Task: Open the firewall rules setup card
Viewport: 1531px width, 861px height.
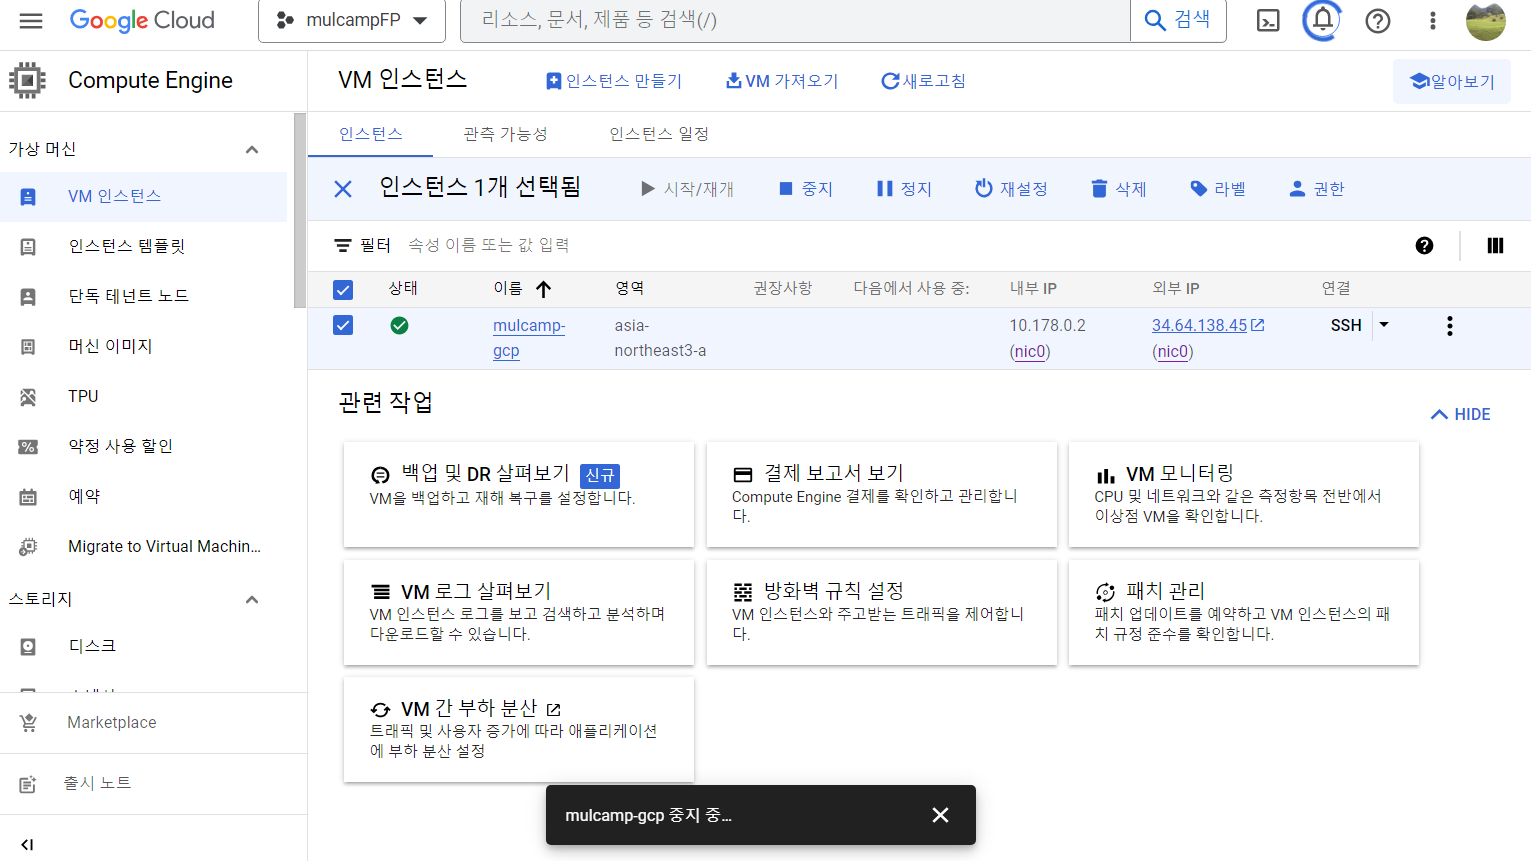Action: point(882,612)
